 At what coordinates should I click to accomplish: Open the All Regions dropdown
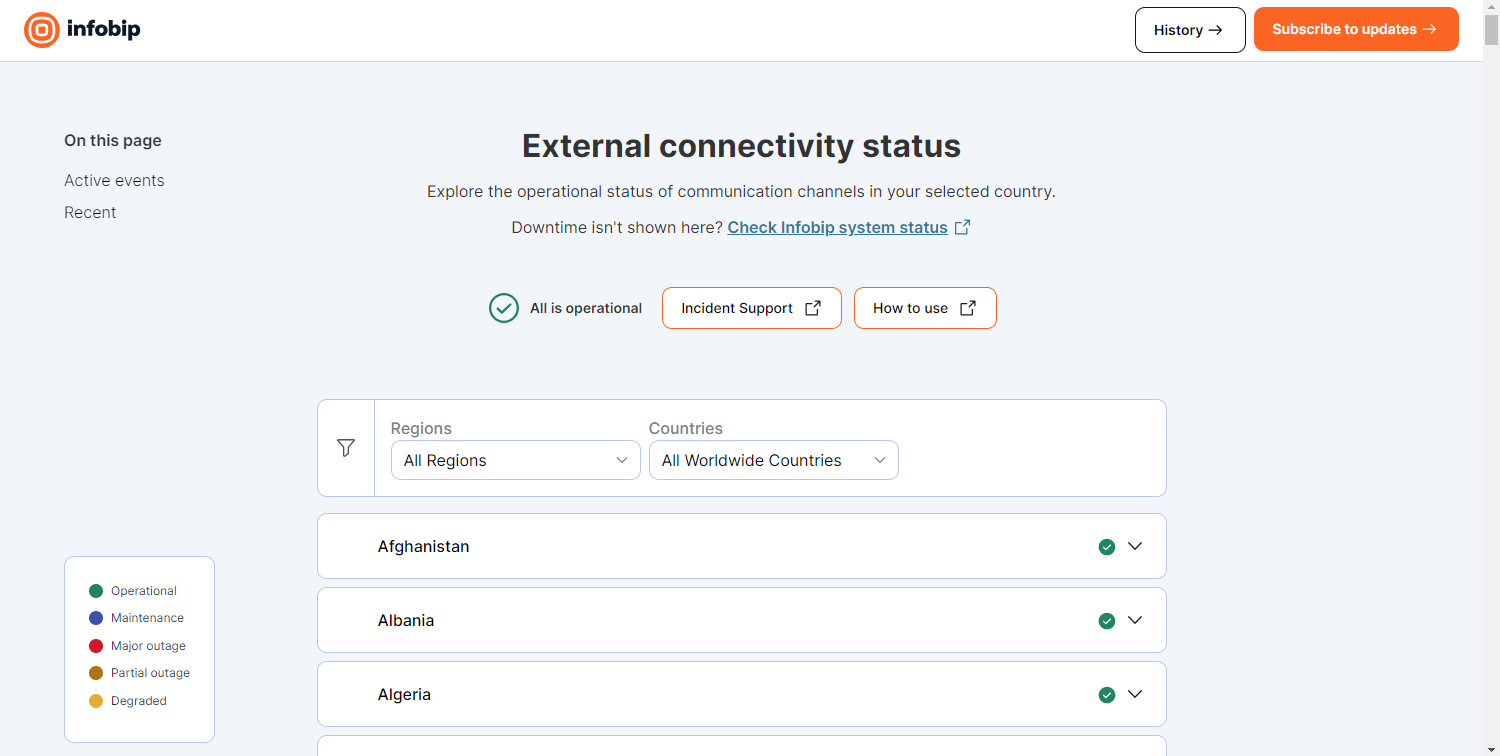point(516,460)
